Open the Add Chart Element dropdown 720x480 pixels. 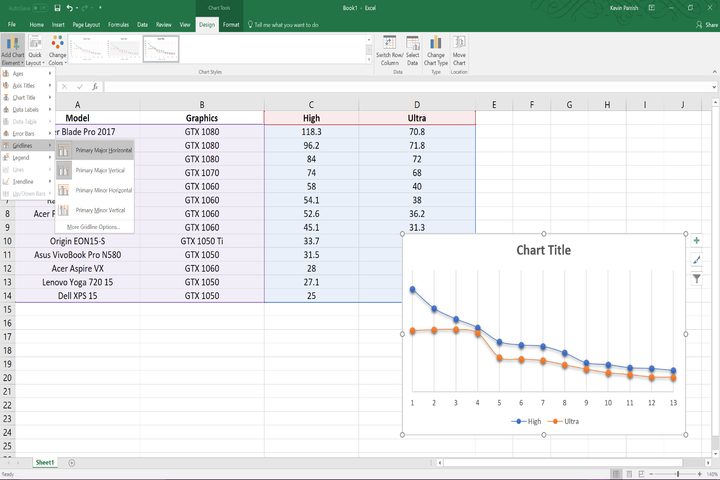pyautogui.click(x=12, y=51)
